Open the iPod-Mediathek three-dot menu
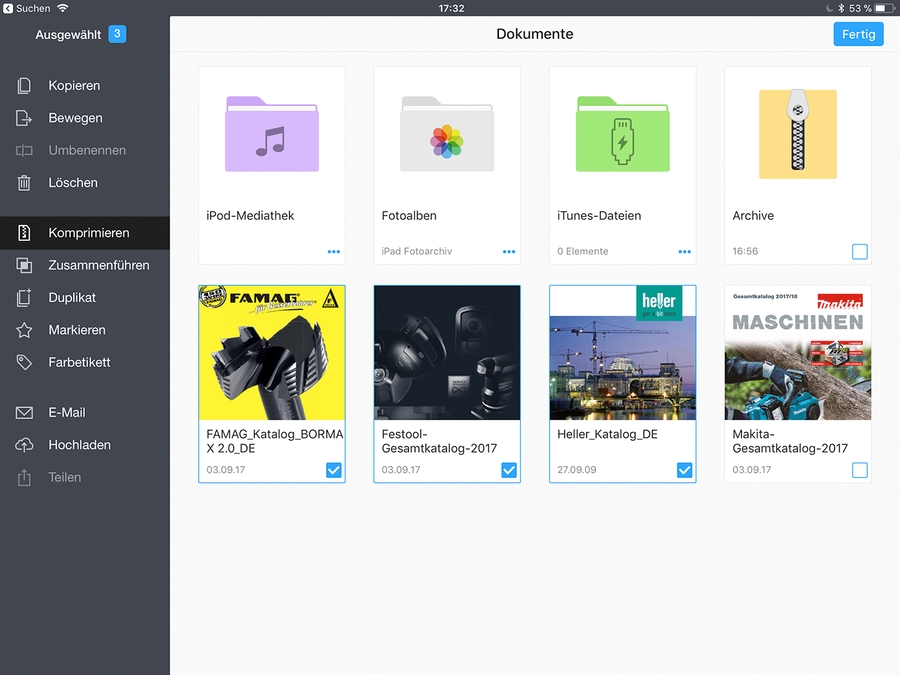Viewport: 900px width, 675px height. [334, 252]
